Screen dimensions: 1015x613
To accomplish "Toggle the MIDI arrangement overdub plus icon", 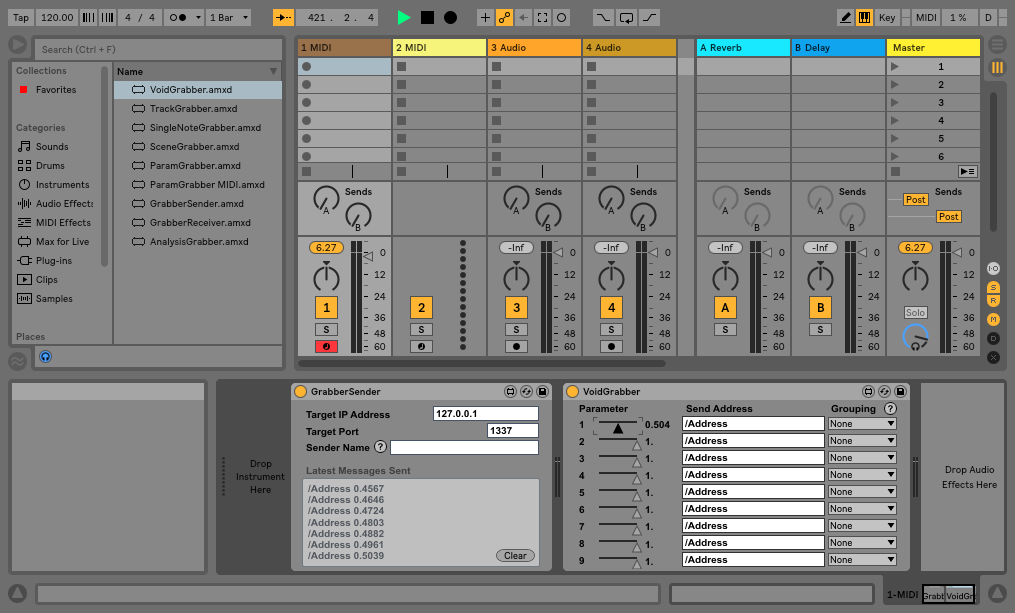I will click(485, 17).
